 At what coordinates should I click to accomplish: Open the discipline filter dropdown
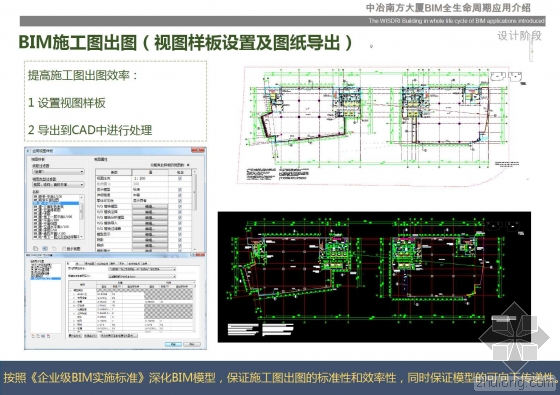[59, 171]
